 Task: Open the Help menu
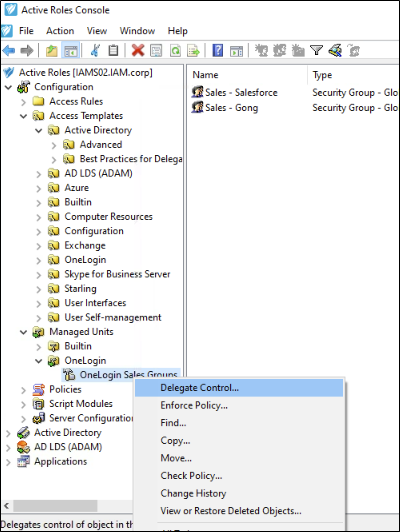click(x=177, y=31)
